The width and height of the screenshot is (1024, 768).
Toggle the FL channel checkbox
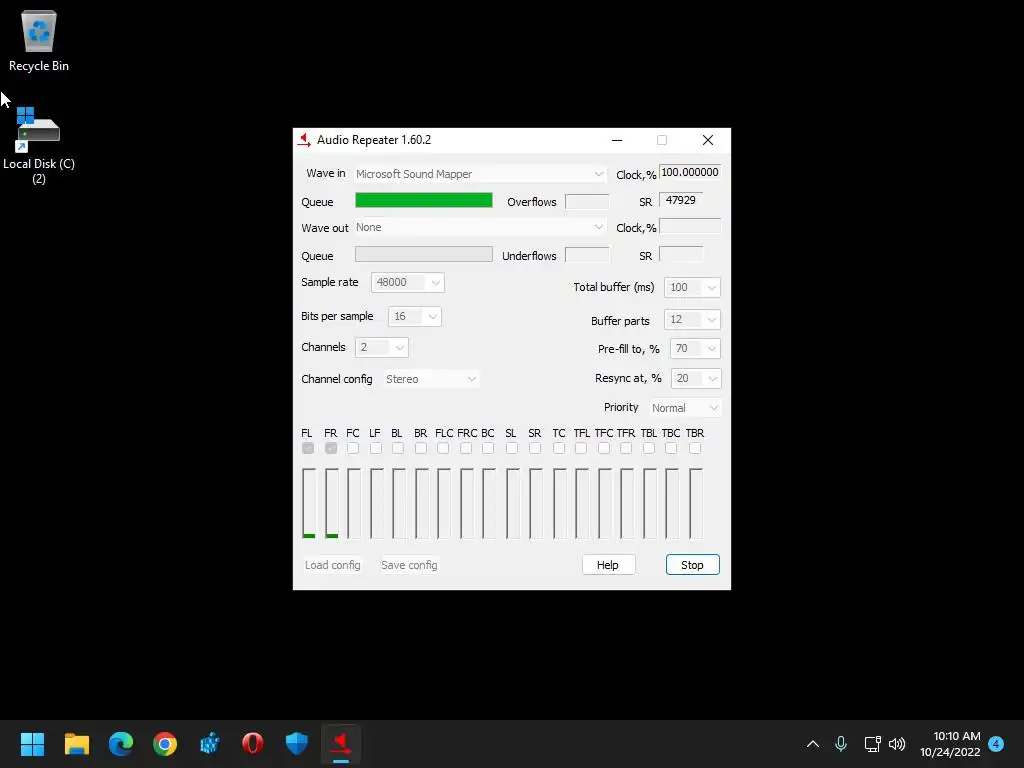pyautogui.click(x=308, y=448)
